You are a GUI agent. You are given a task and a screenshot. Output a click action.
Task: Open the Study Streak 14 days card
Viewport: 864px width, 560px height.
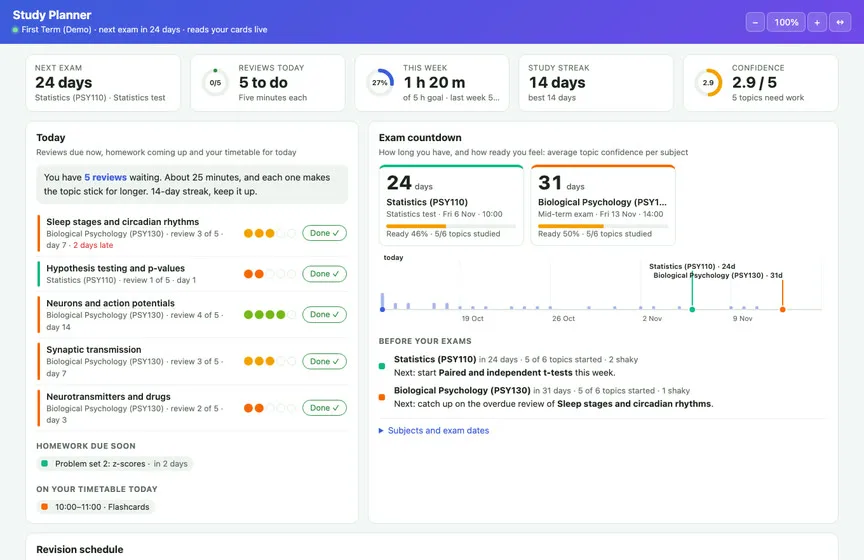click(x=596, y=83)
